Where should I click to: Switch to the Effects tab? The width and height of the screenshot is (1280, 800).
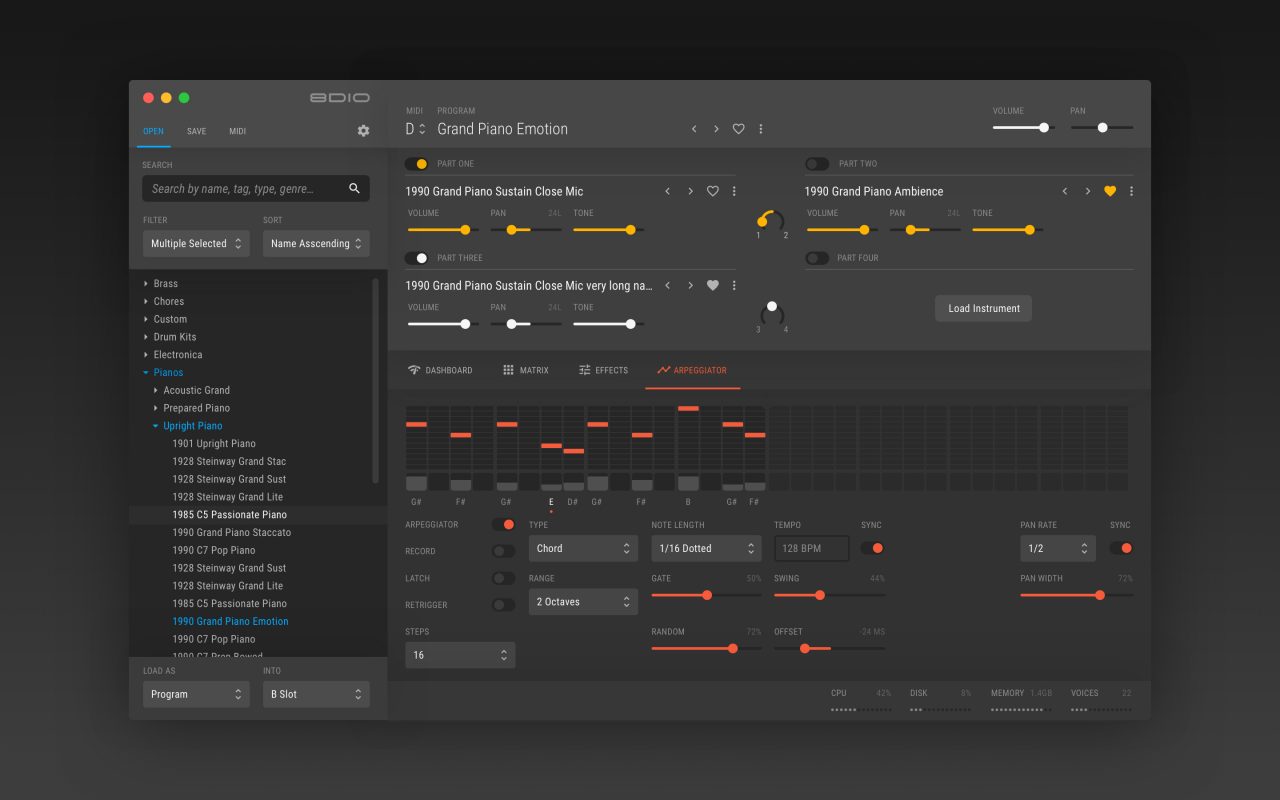pyautogui.click(x=603, y=370)
